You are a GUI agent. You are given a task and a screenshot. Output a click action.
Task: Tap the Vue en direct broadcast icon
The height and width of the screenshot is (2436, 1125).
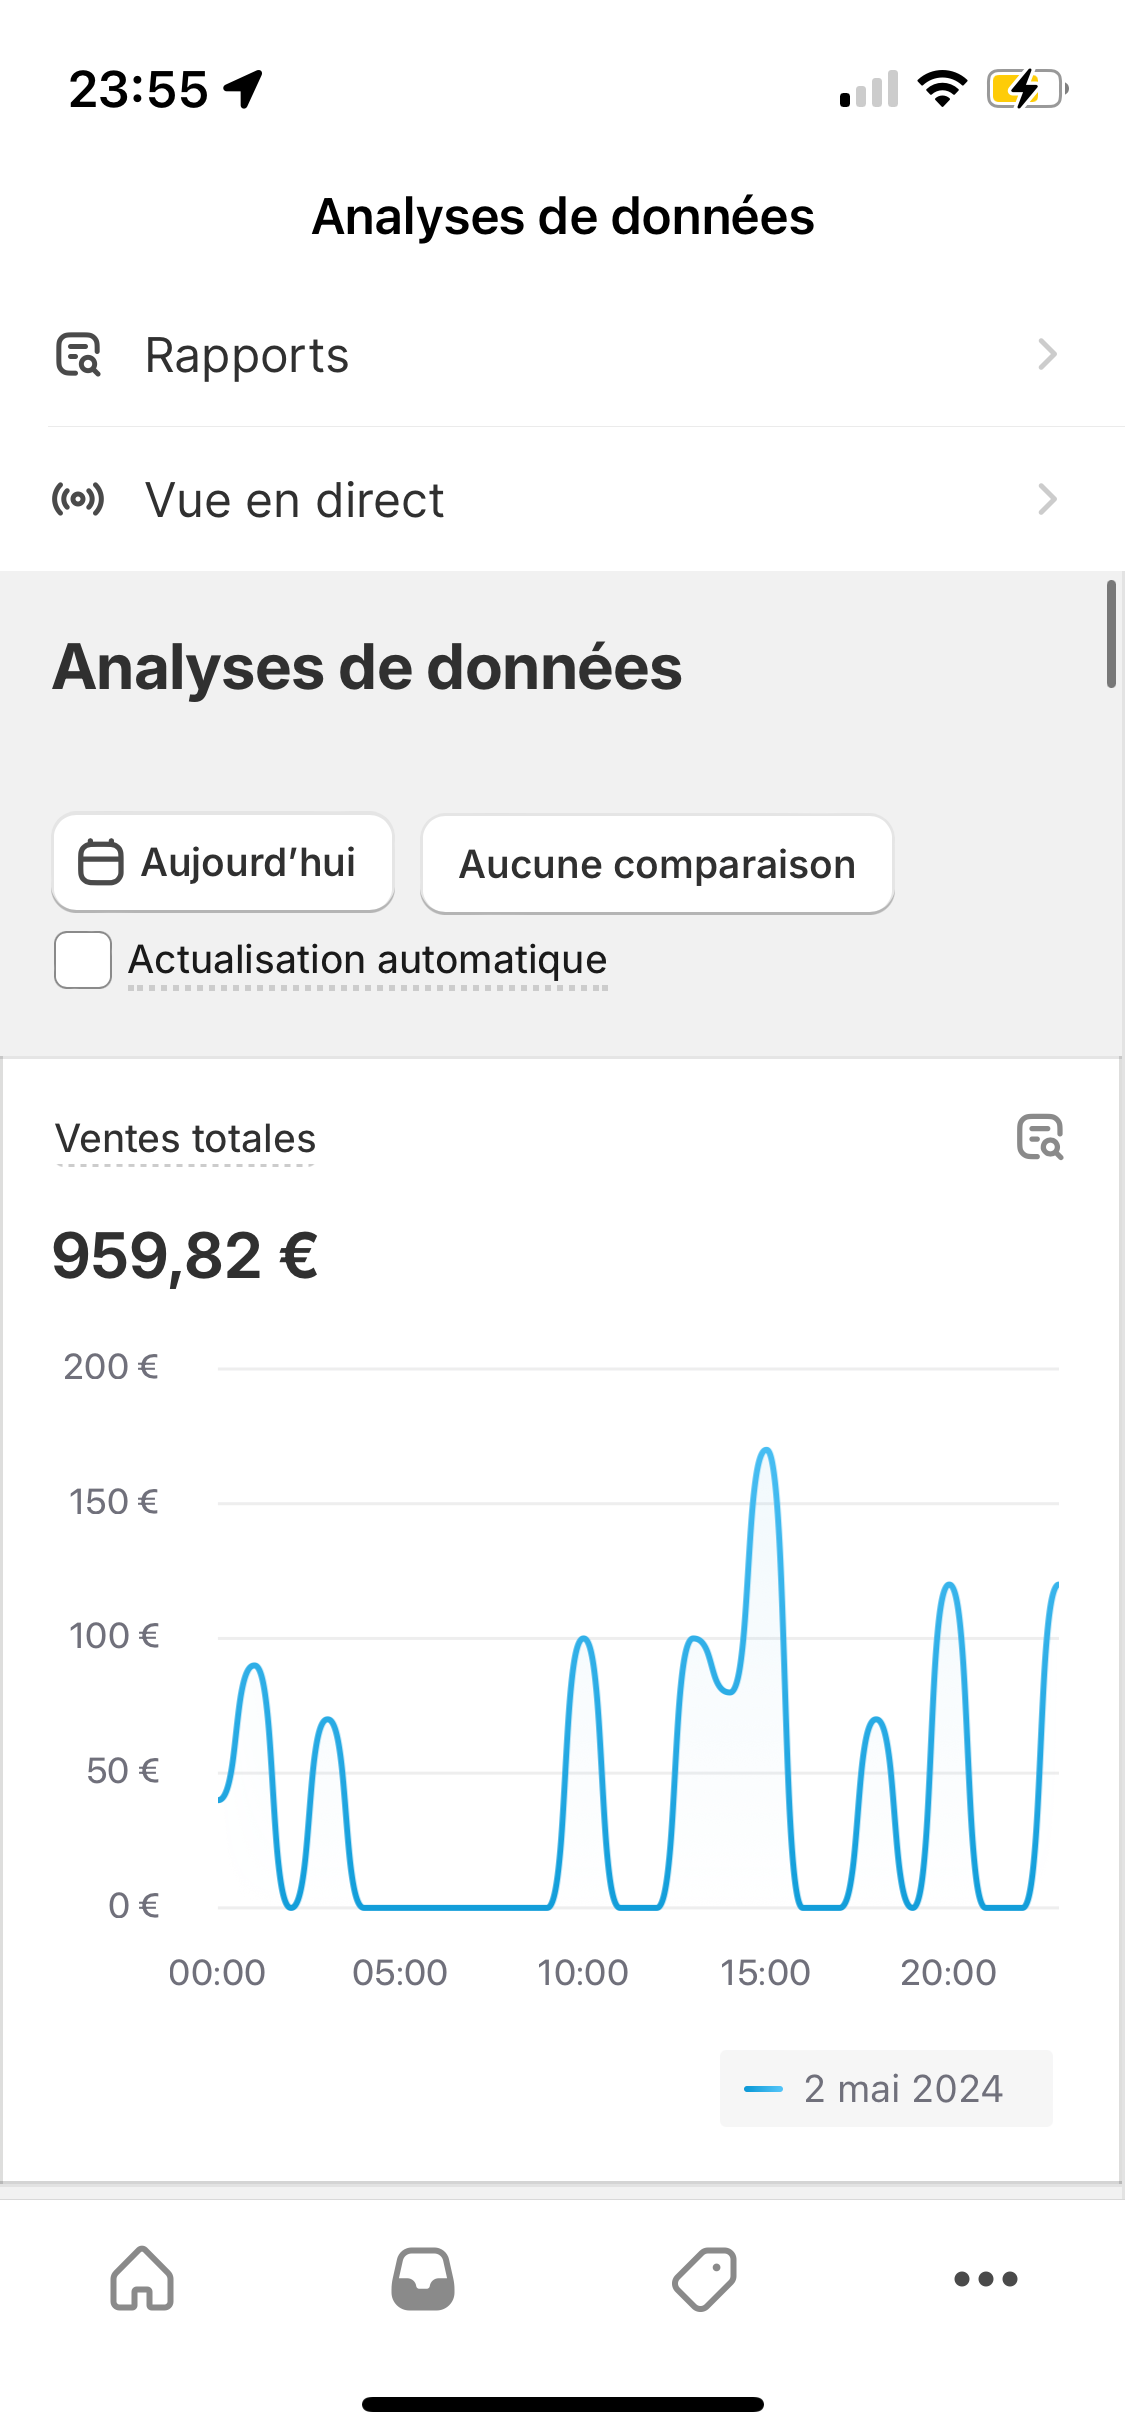78,499
